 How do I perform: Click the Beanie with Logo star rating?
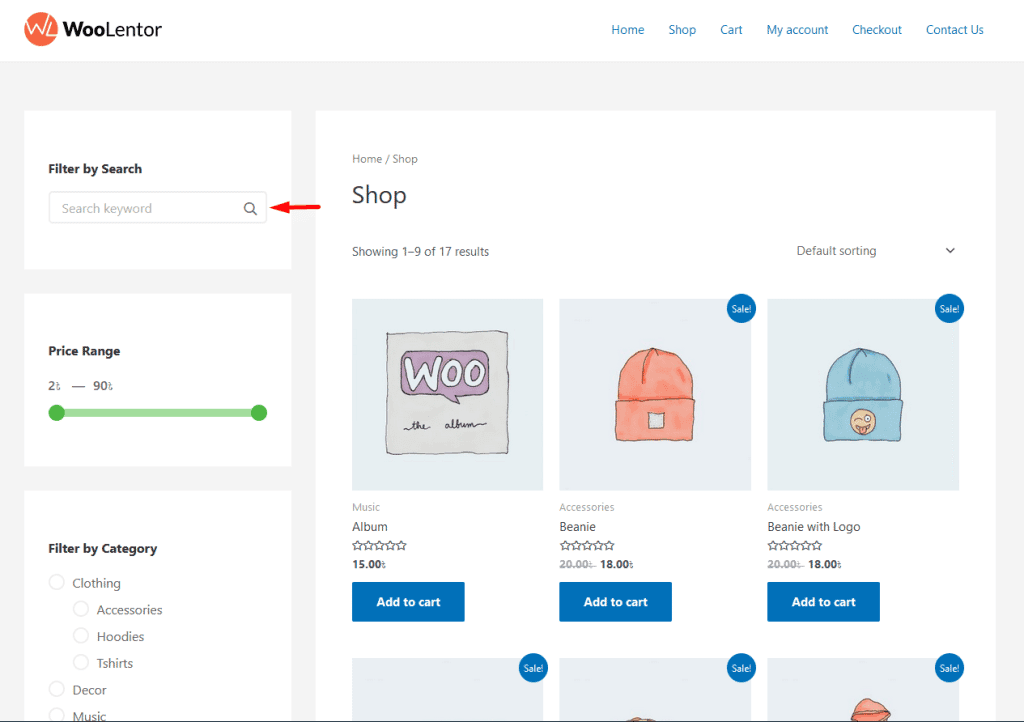pyautogui.click(x=794, y=546)
